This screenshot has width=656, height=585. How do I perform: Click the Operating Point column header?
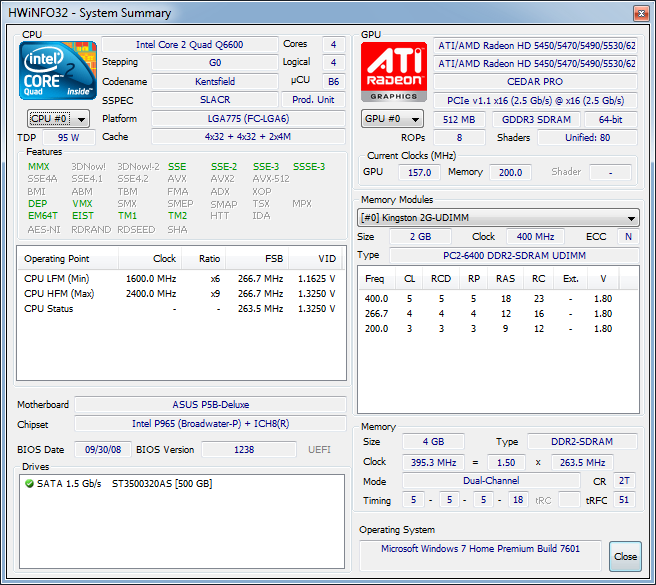68,259
